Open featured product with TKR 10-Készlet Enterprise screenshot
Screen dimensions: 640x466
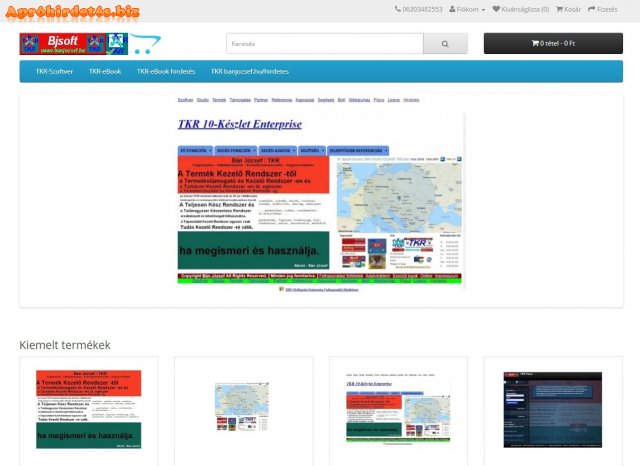(x=398, y=408)
